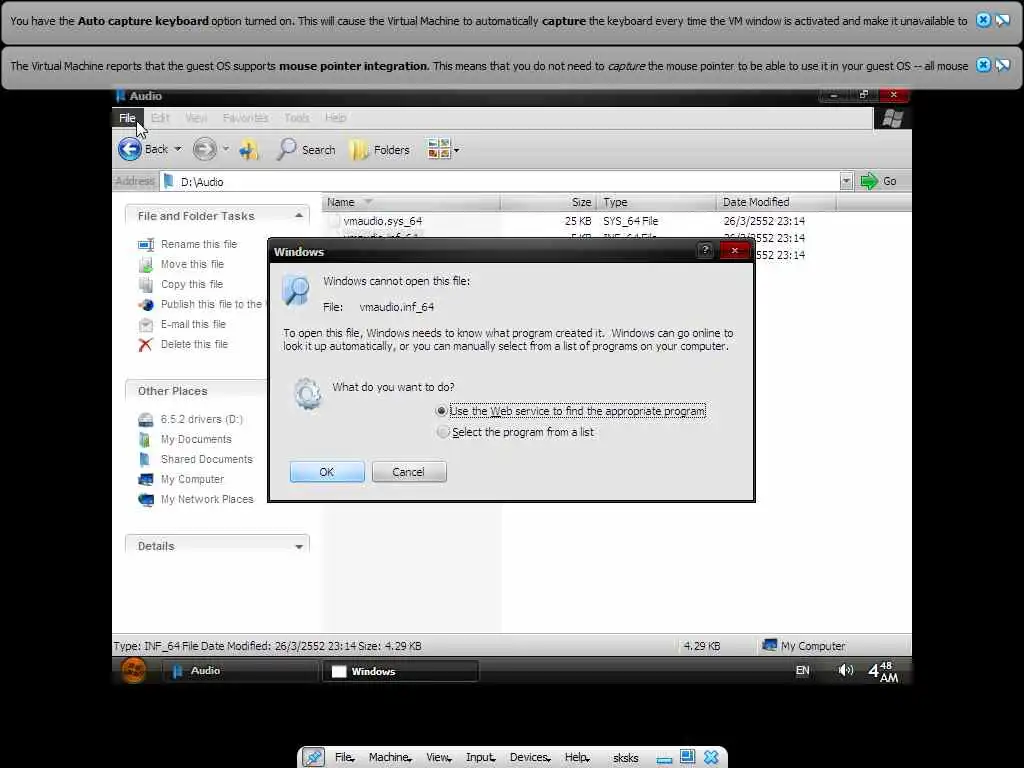The width and height of the screenshot is (1024, 768).
Task: Choose Select the program from a list
Action: click(443, 432)
